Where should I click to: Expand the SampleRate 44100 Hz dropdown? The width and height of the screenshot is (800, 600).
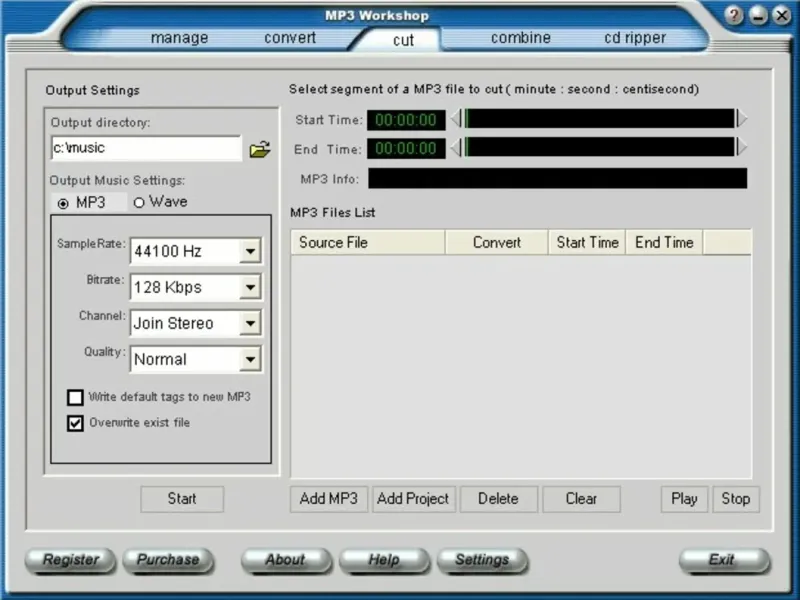[250, 251]
